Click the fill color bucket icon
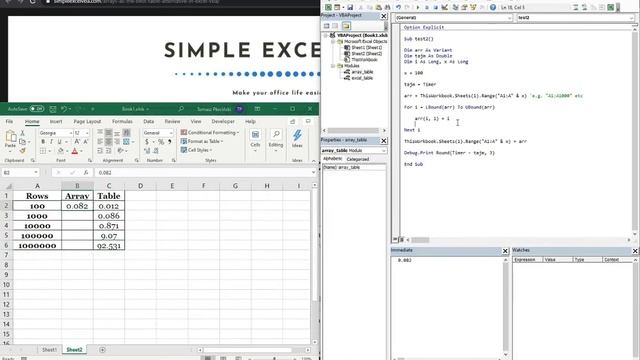This screenshot has width=640, height=360. click(60, 151)
